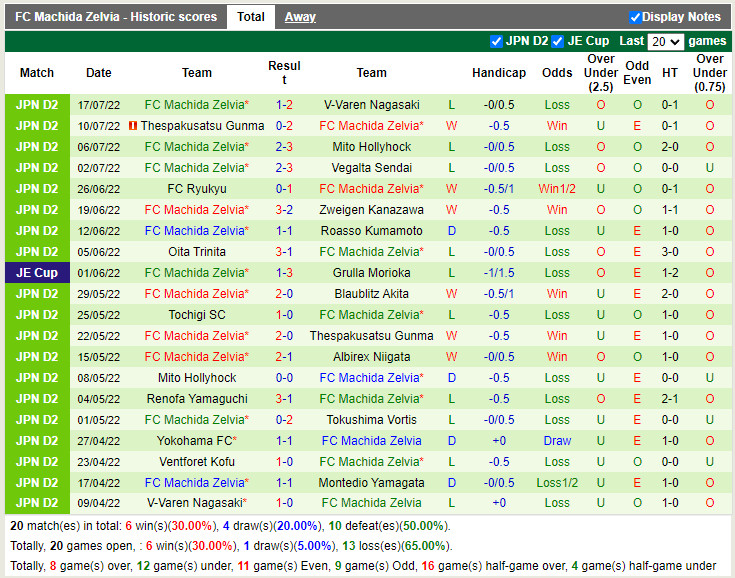The height and width of the screenshot is (578, 735).
Task: Click Mito Hollyhock in the 06/07/22 row
Action: (x=371, y=147)
